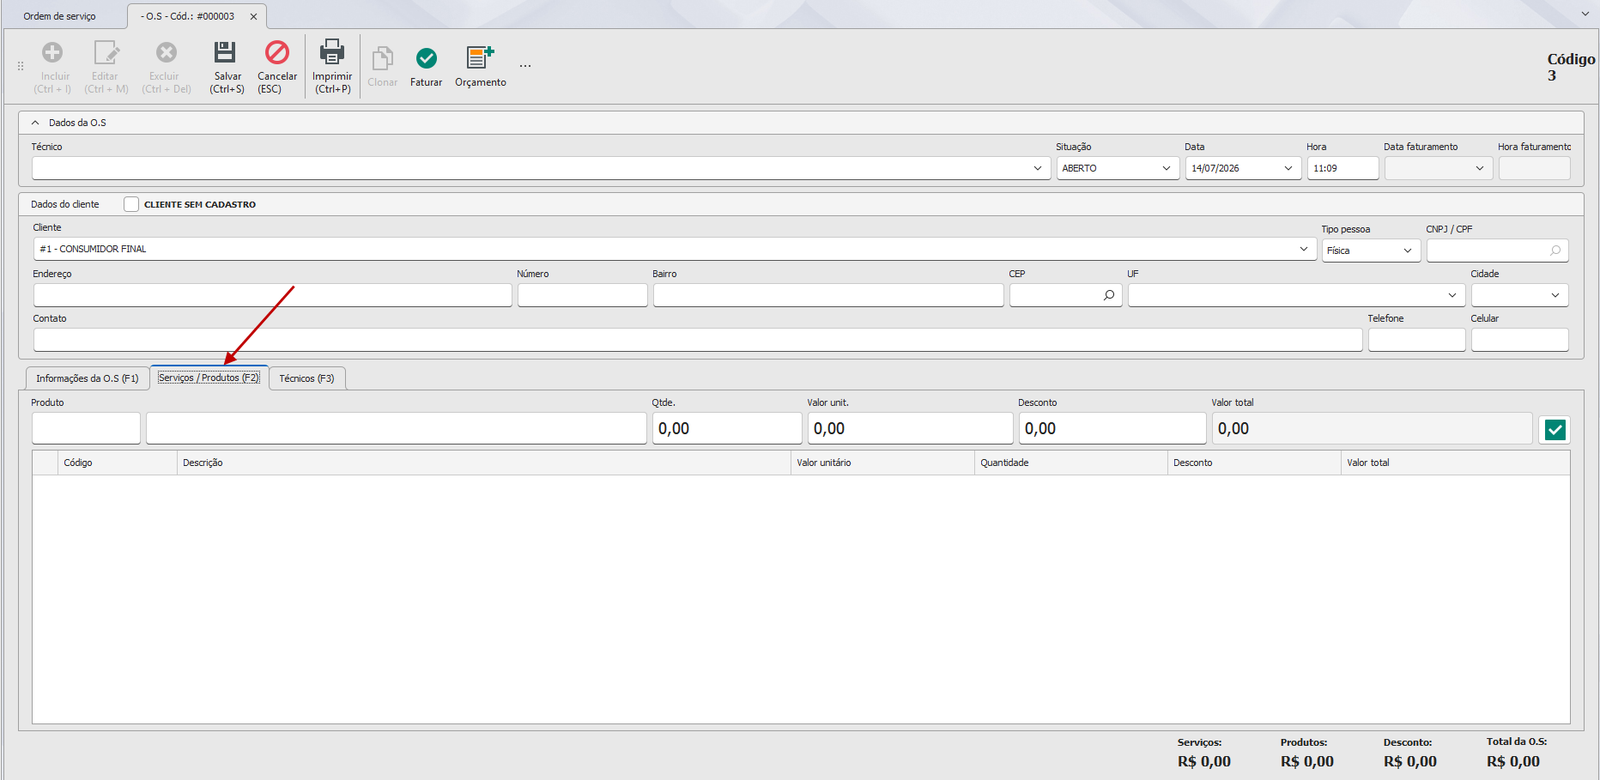Click the Clonar toolbar icon

382,58
